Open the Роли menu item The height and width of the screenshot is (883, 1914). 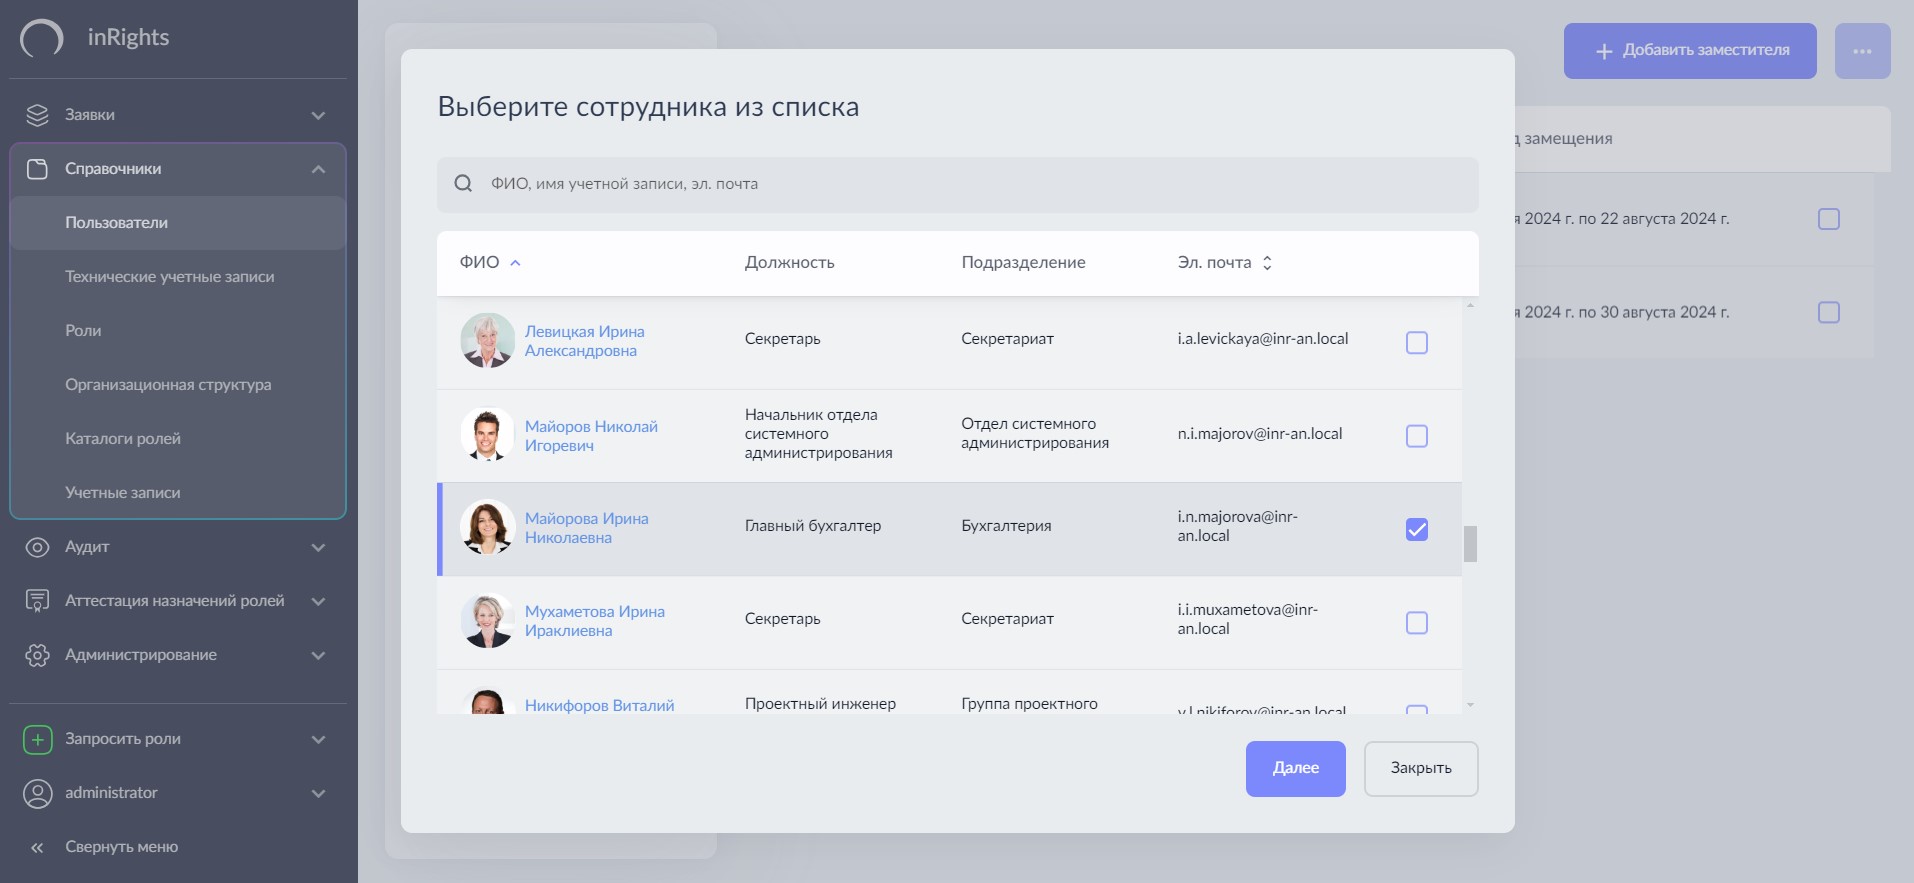point(83,331)
